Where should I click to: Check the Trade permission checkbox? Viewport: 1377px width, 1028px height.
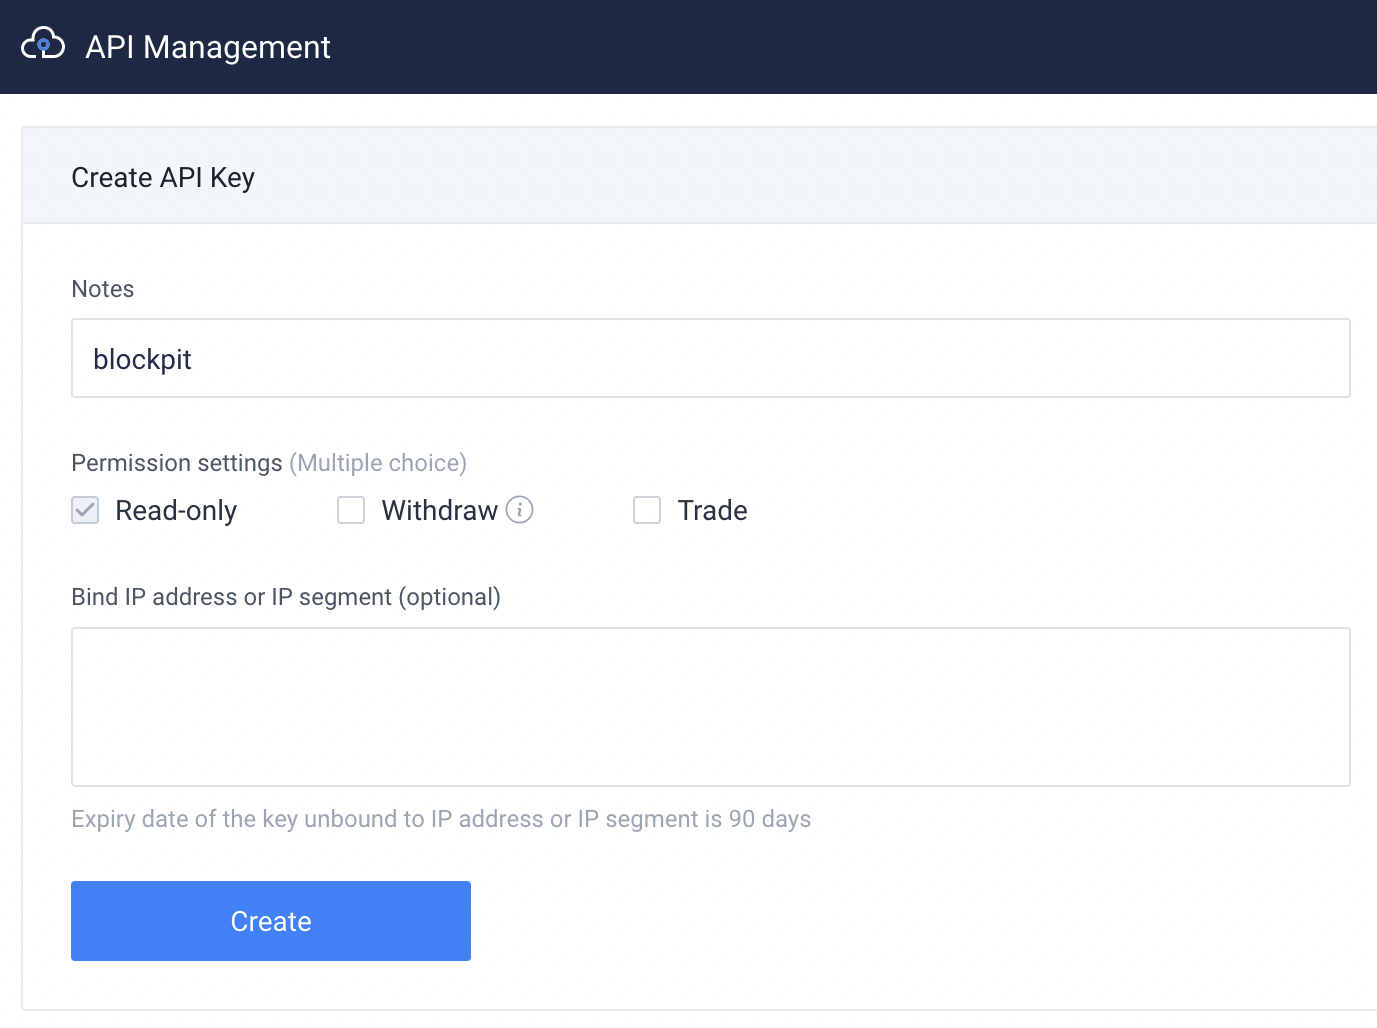[x=647, y=510]
